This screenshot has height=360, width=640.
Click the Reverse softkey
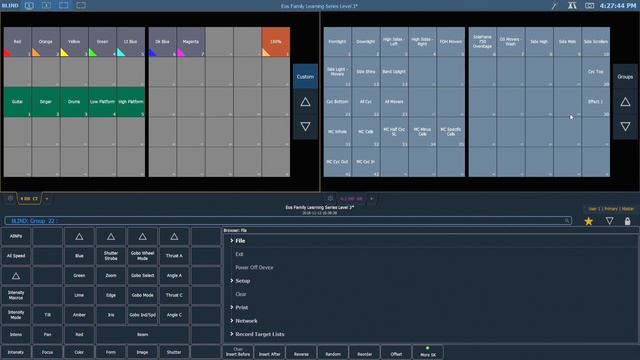tap(301, 353)
